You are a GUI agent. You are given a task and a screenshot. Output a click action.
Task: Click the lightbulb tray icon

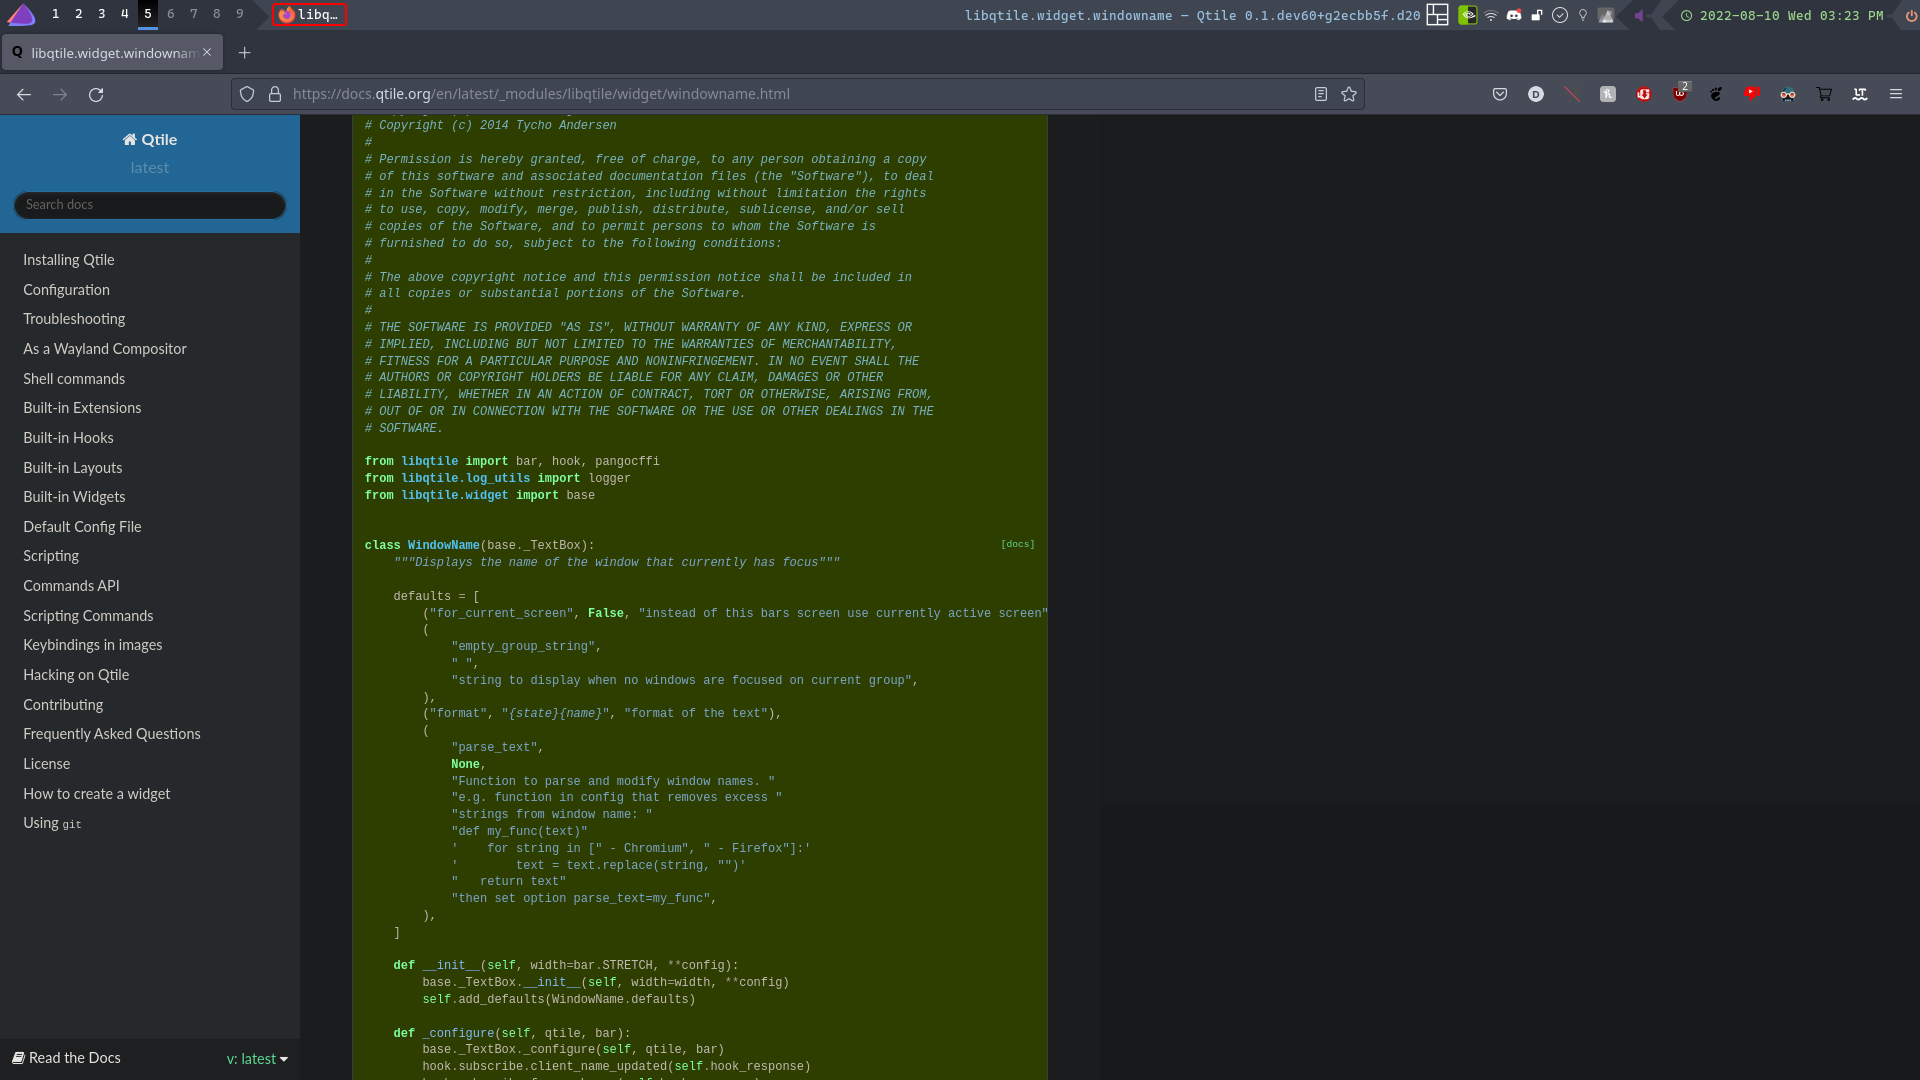pos(1583,15)
